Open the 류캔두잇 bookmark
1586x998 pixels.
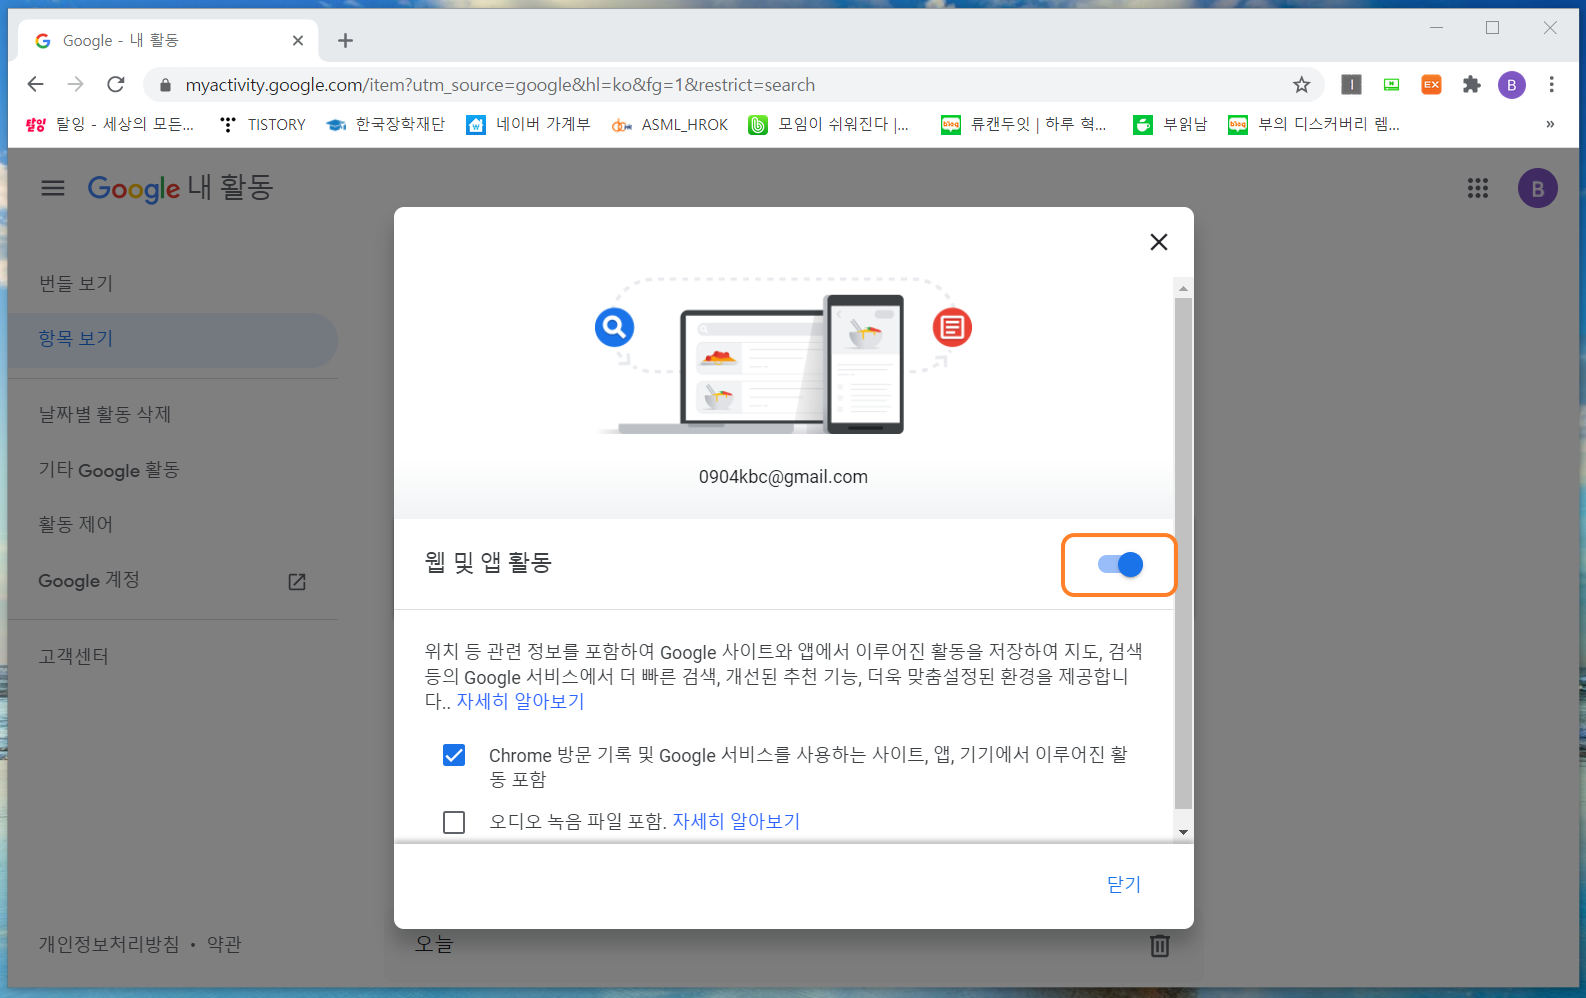click(x=1024, y=124)
